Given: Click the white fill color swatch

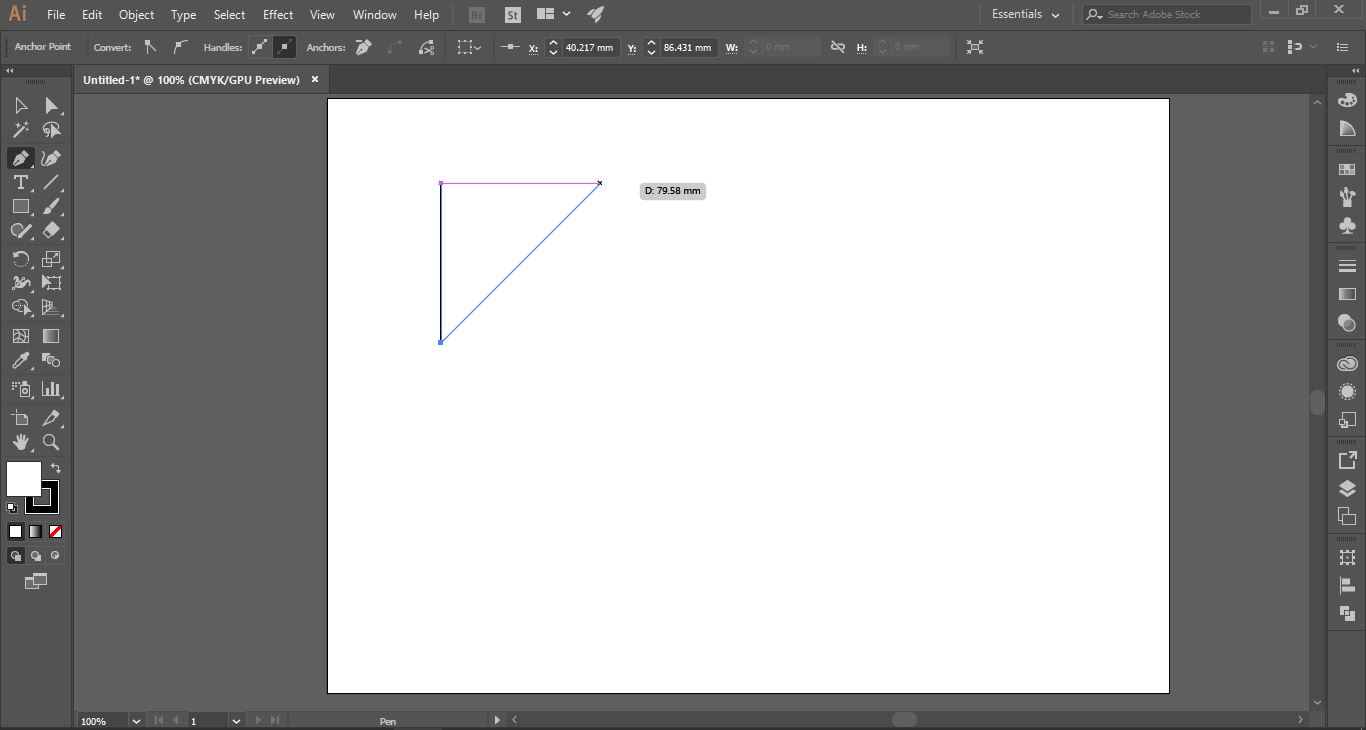Looking at the screenshot, I should coord(23,479).
